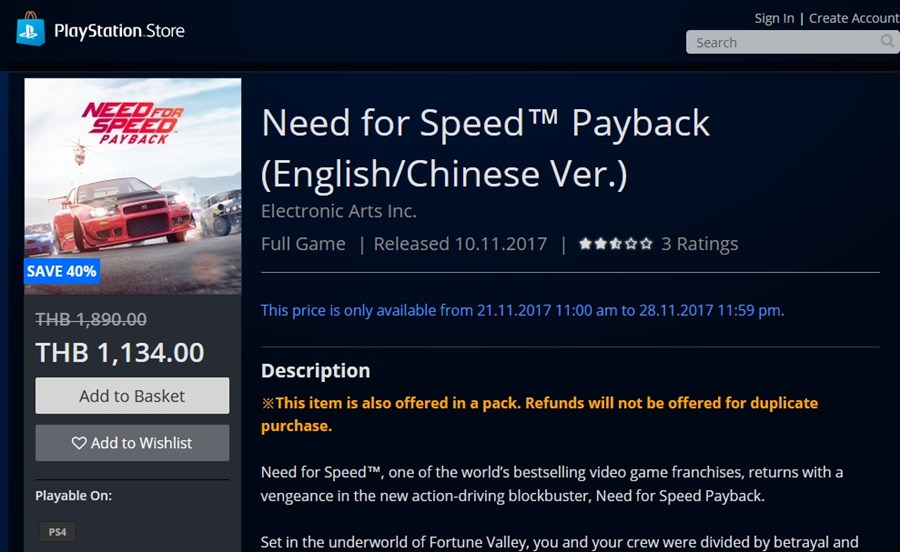The image size is (900, 552).
Task: Click the Add to Wishlist button
Action: point(132,443)
